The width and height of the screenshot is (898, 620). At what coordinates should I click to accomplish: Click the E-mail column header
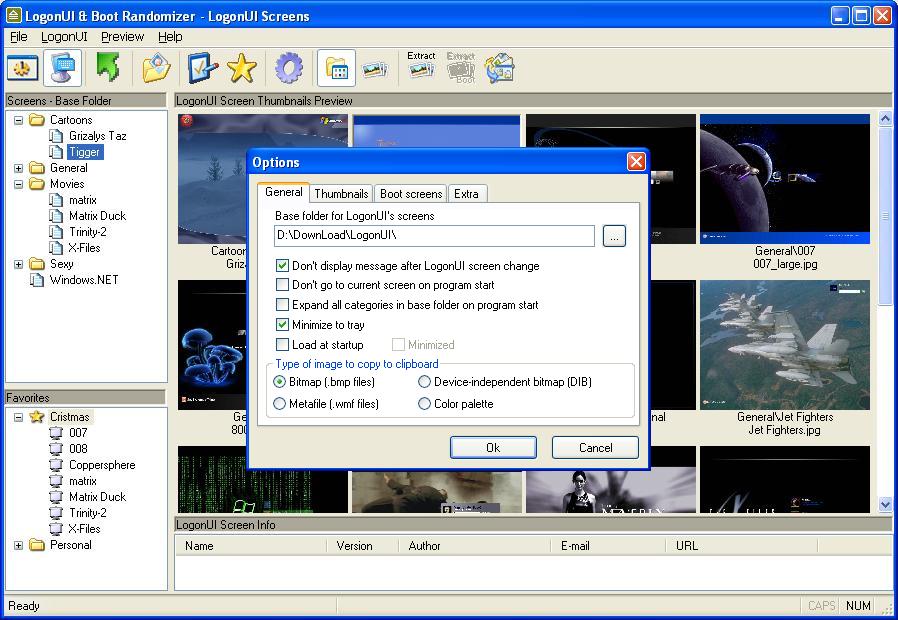[608, 546]
